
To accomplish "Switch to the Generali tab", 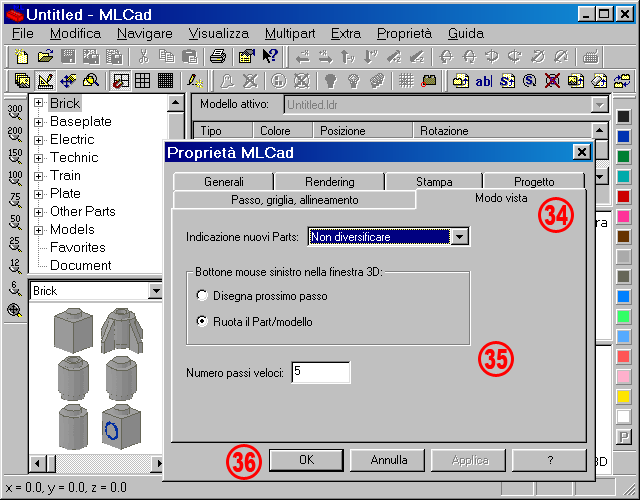I will (224, 182).
